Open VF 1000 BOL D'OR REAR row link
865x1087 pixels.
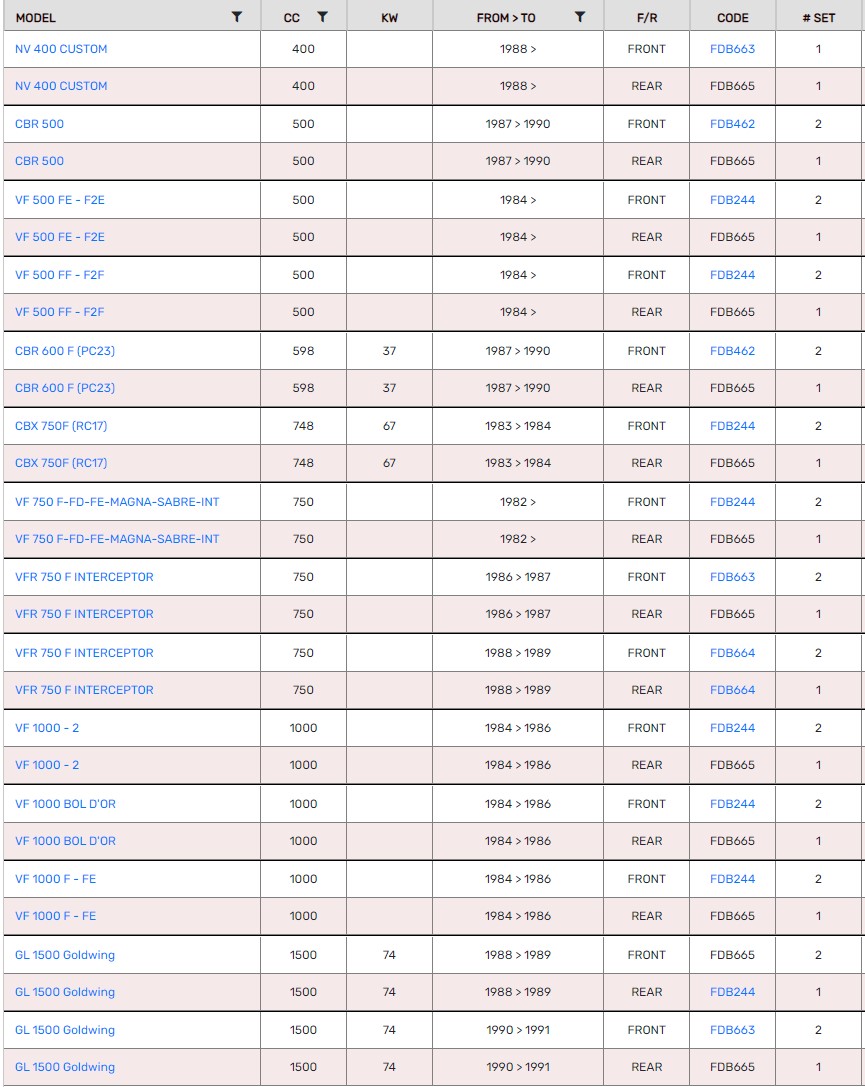click(65, 841)
